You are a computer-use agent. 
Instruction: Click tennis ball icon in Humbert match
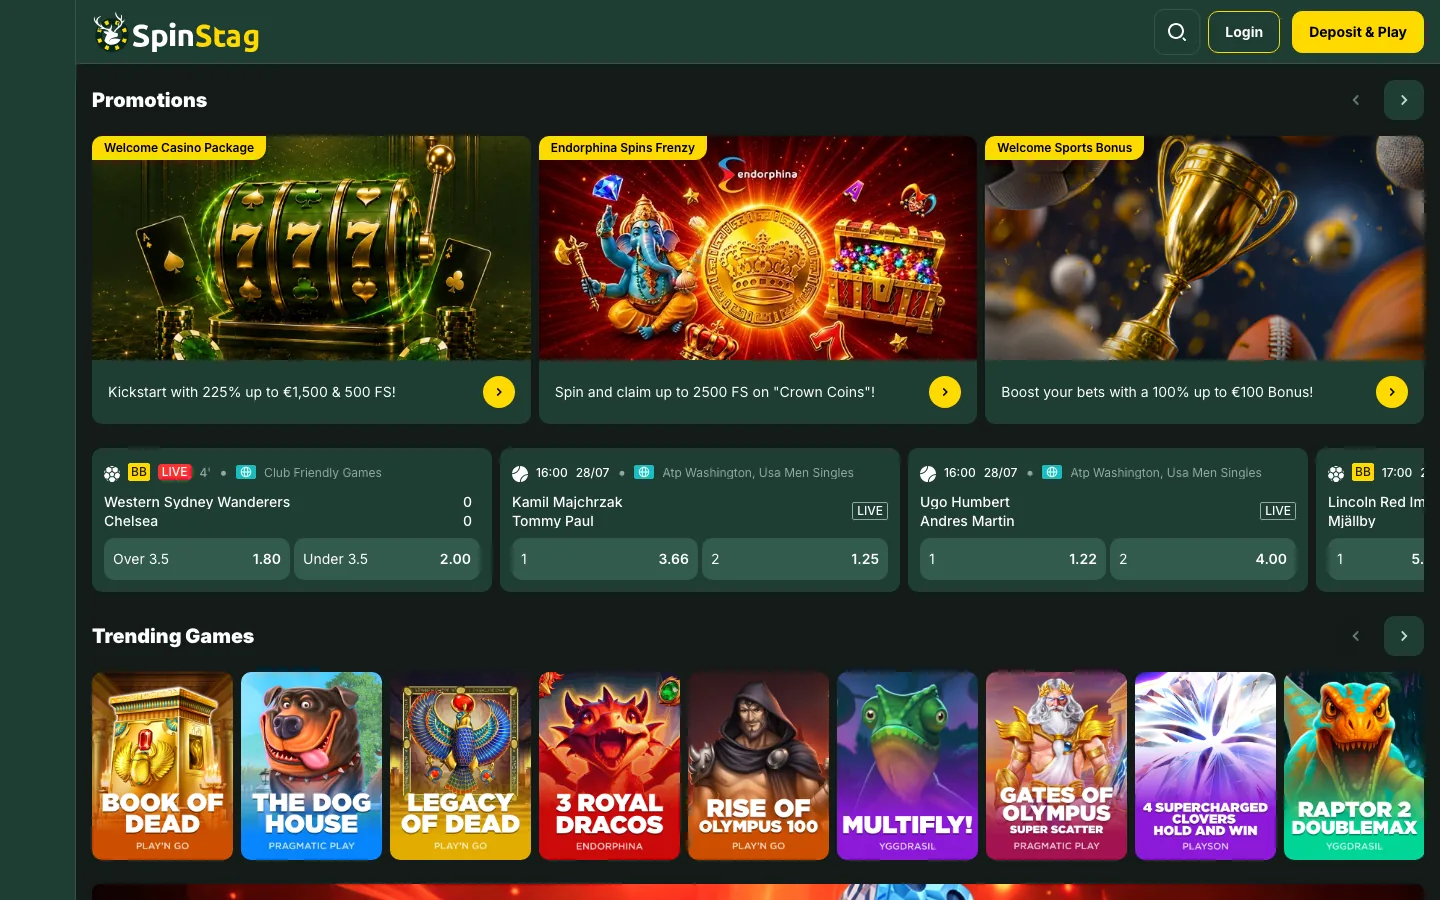[x=928, y=473]
